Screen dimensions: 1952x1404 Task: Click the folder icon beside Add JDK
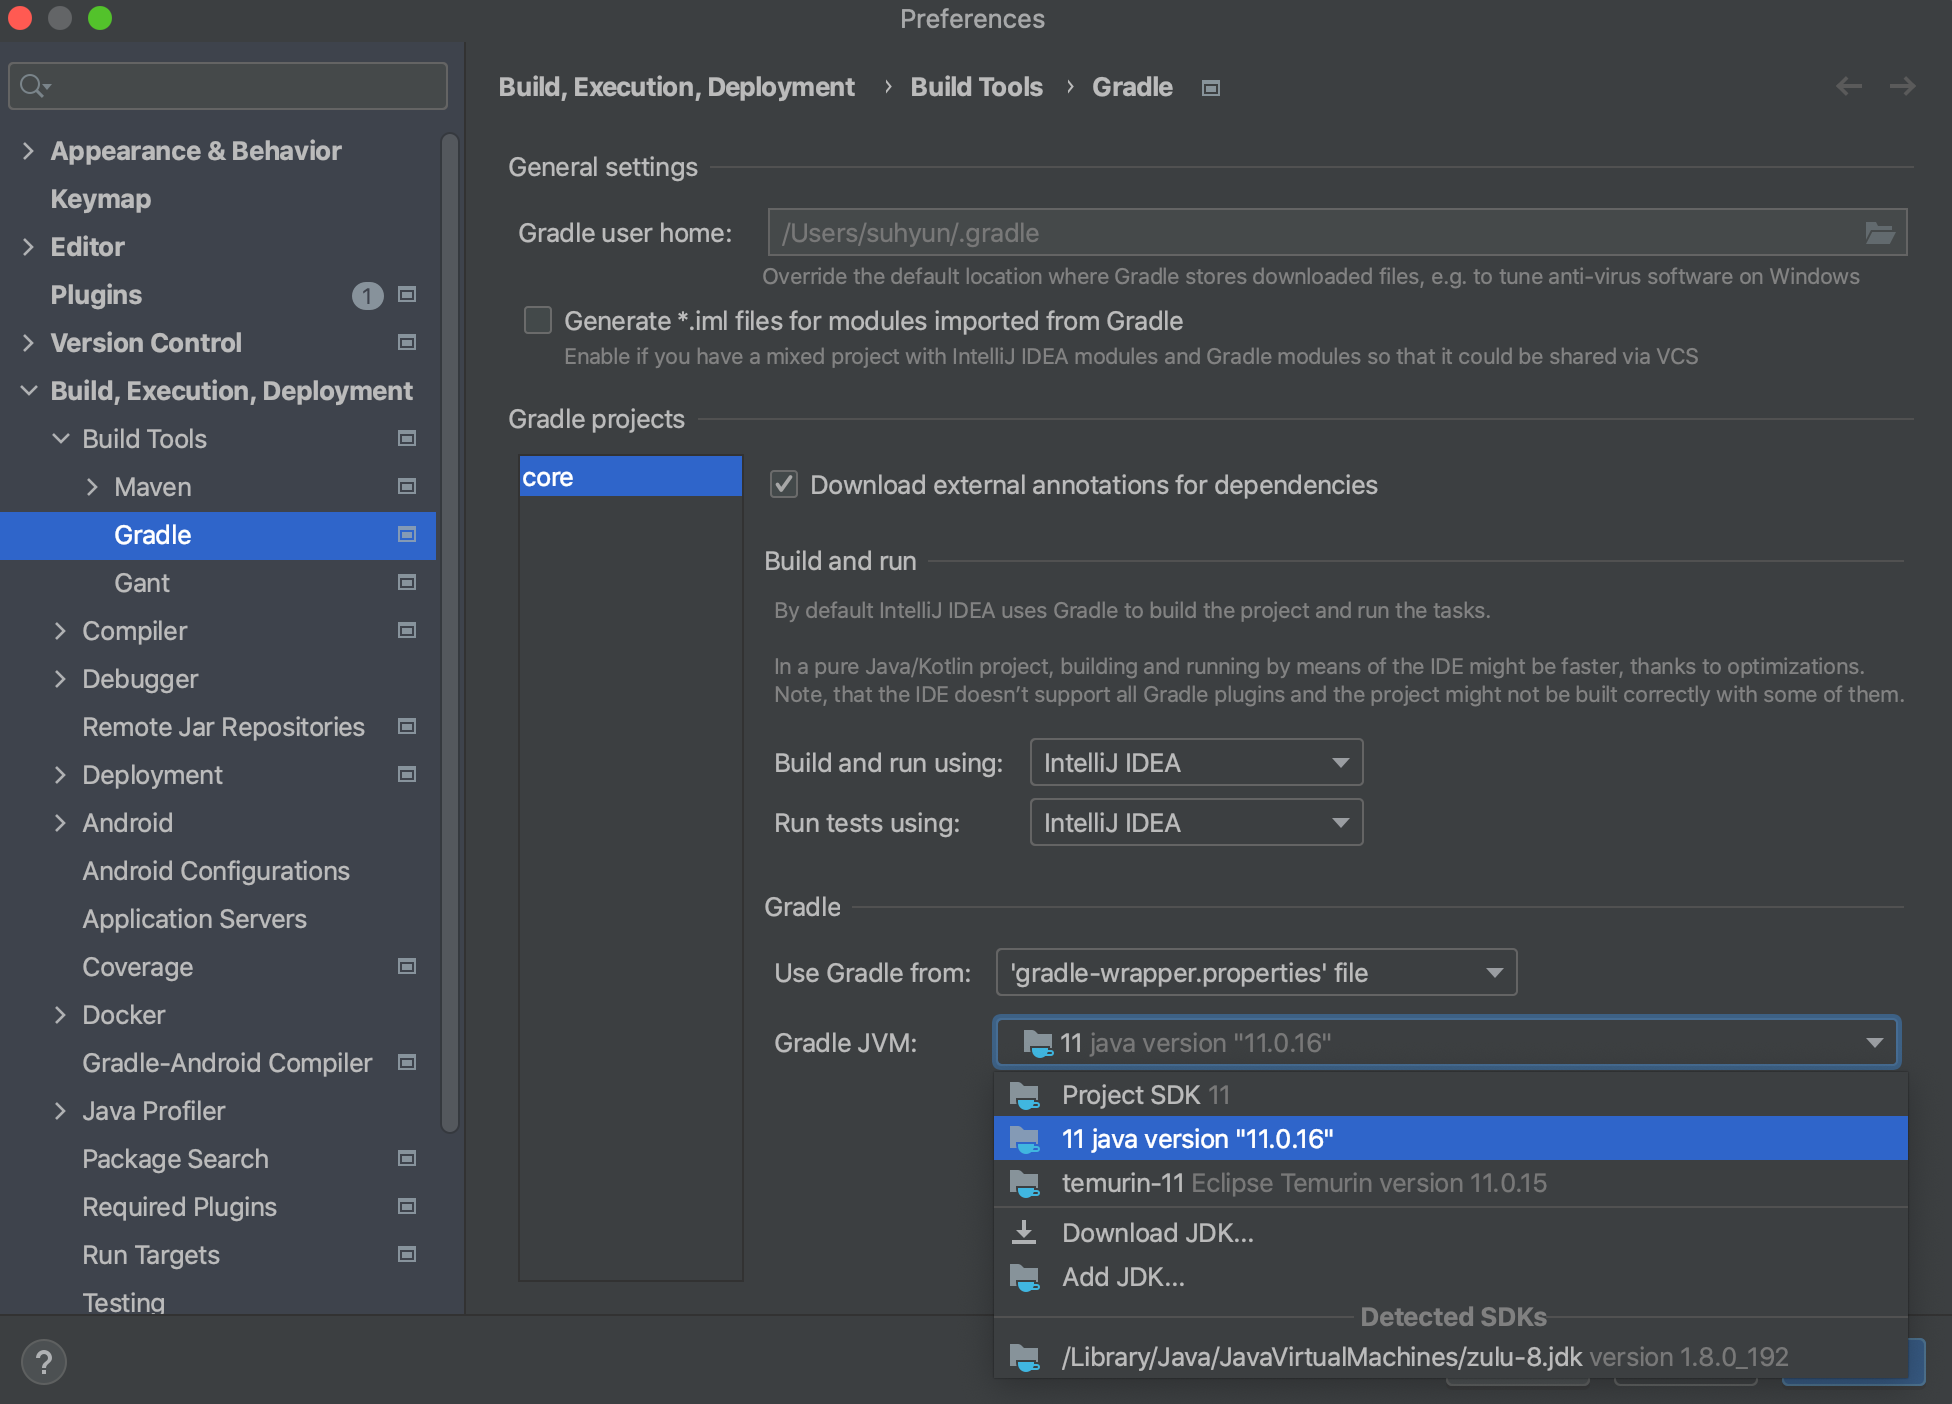point(1025,1277)
